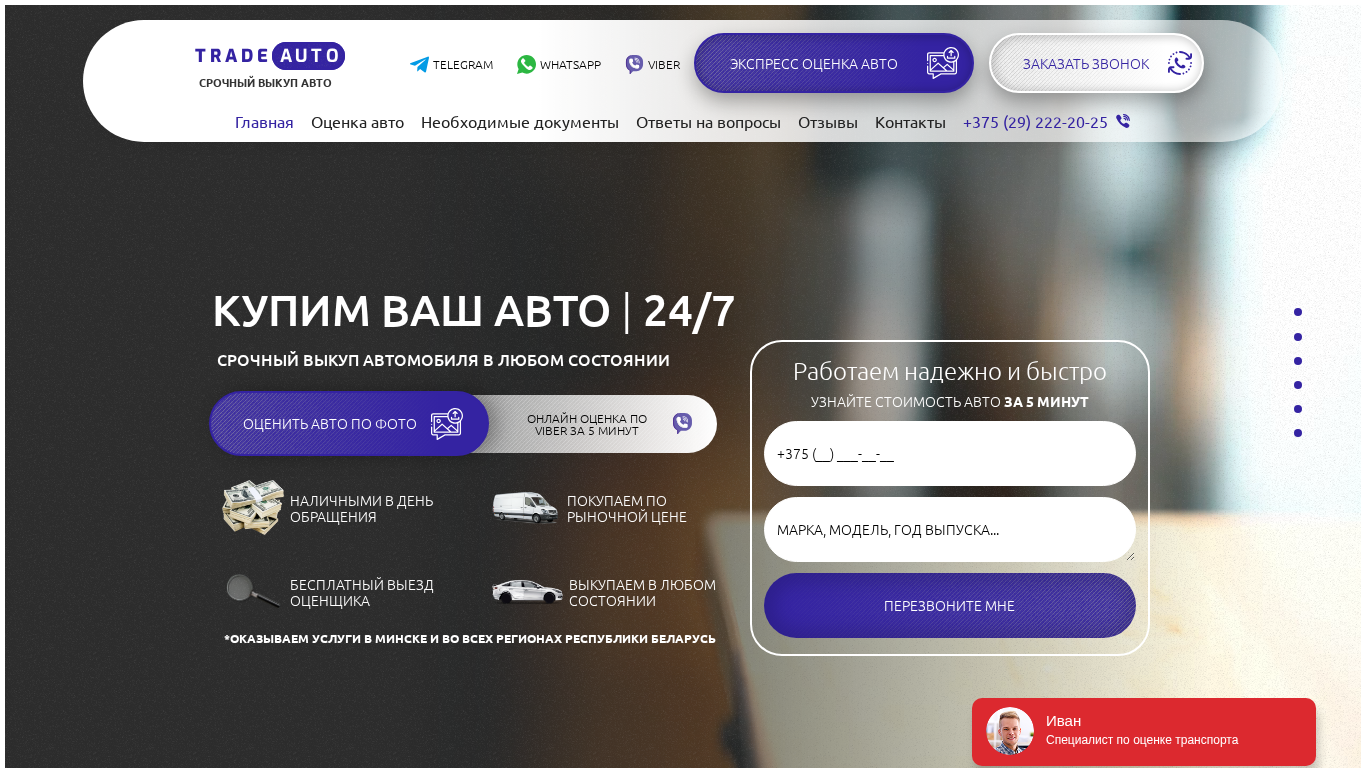Open Контакты page
Image resolution: width=1366 pixels, height=768 pixels.
click(x=910, y=122)
